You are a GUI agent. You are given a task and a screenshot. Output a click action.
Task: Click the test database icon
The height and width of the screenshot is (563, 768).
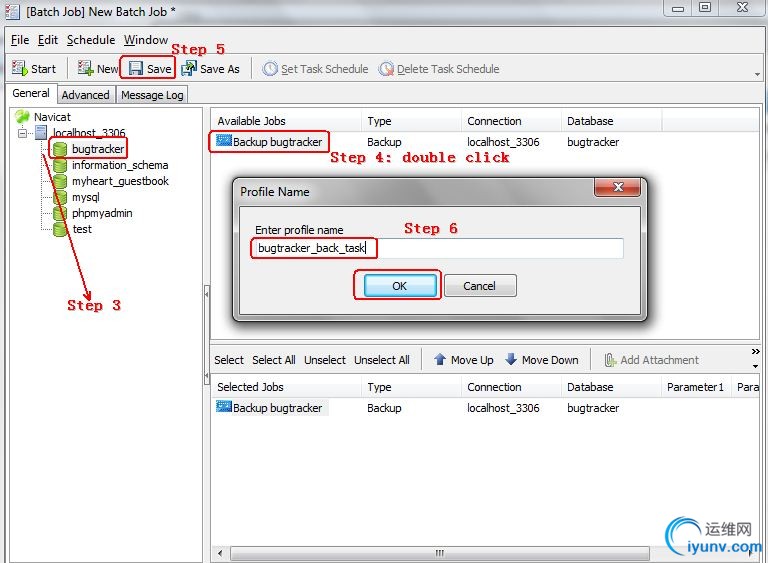point(60,229)
